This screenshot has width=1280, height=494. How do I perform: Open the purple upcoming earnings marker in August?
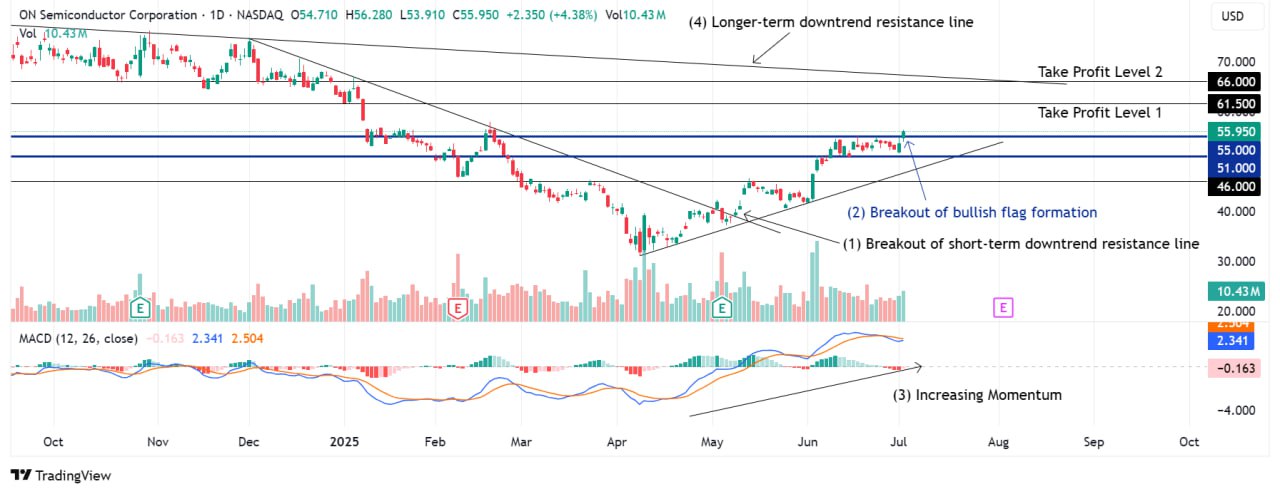[1003, 307]
